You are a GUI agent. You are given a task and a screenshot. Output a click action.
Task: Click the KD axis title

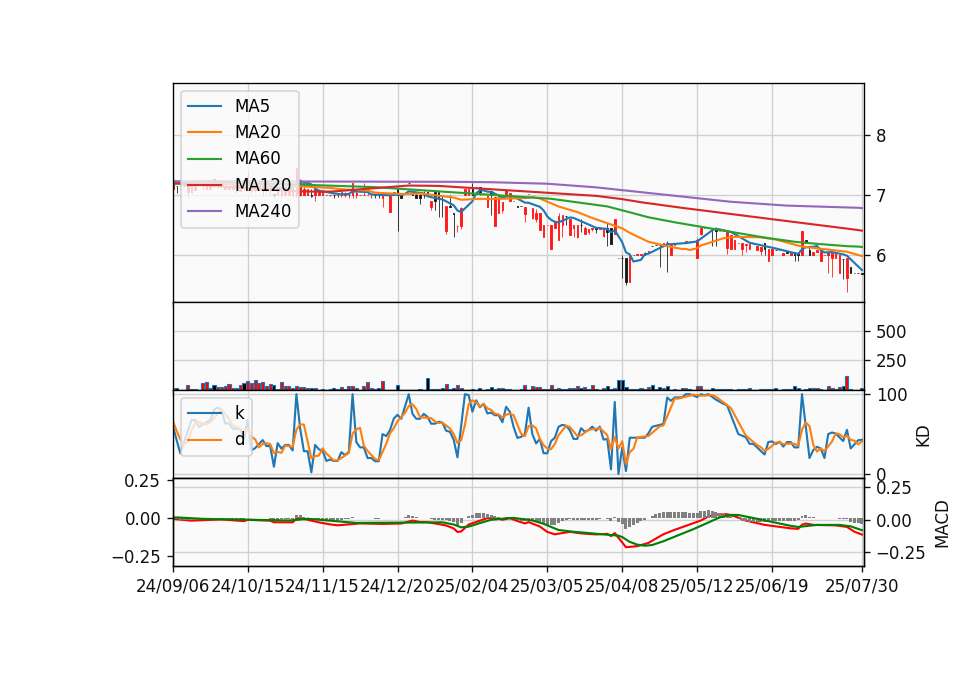point(923,436)
